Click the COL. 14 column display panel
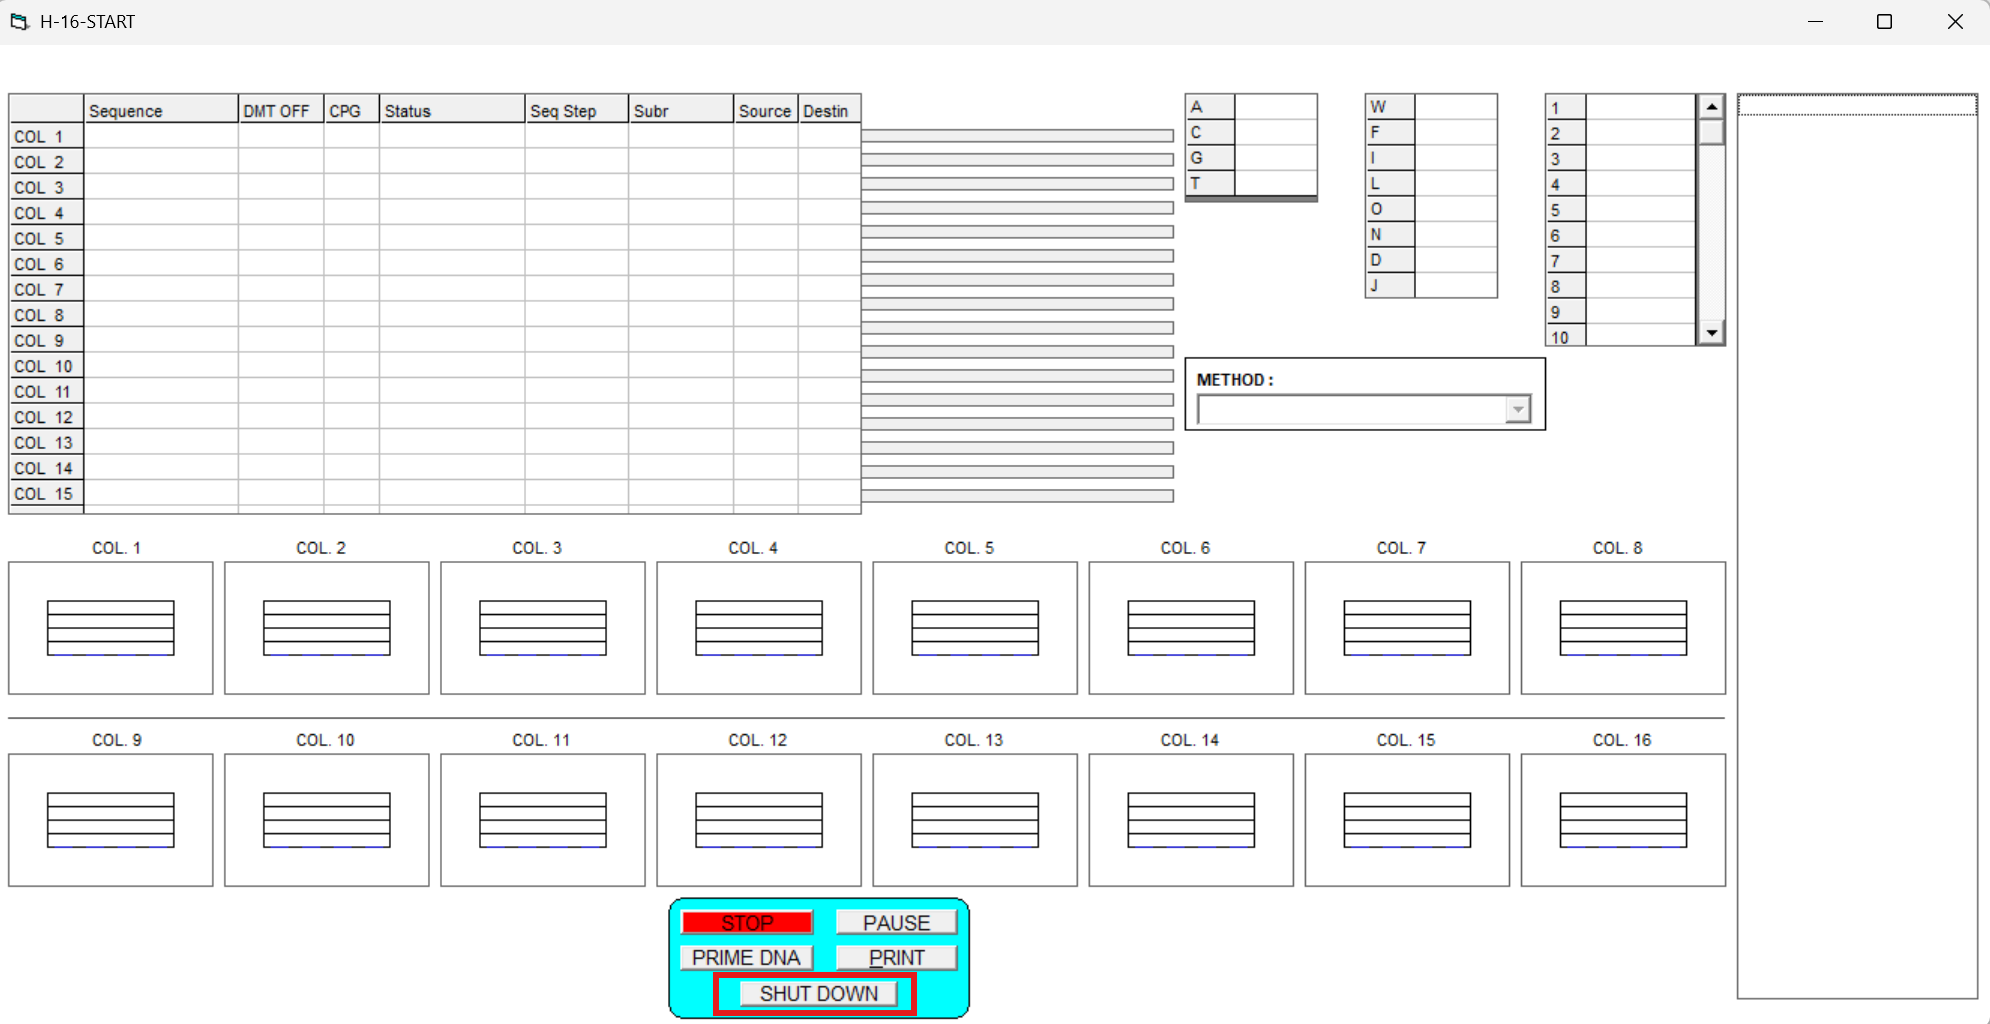Viewport: 1990px width, 1024px height. coord(1191,820)
